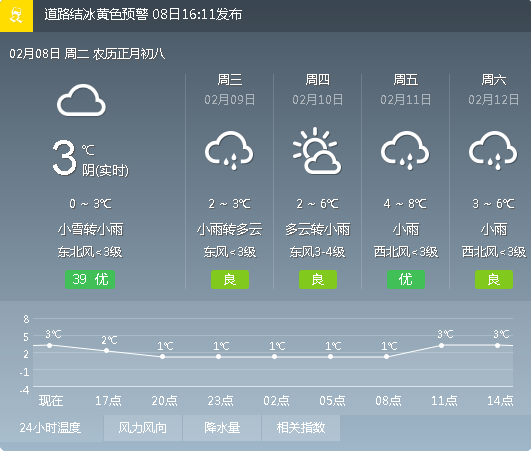Select the 24小时温度 tab
531x451 pixels.
pyautogui.click(x=51, y=428)
